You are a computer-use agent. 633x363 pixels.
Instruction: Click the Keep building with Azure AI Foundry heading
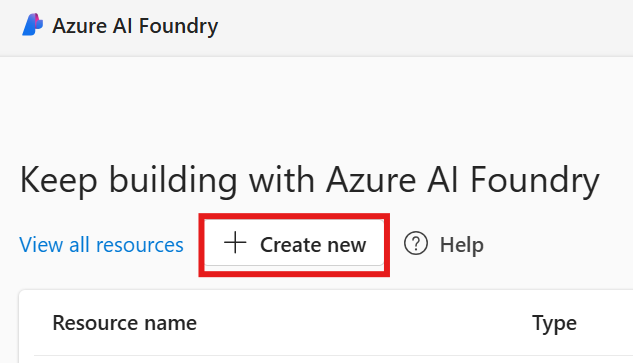[309, 180]
